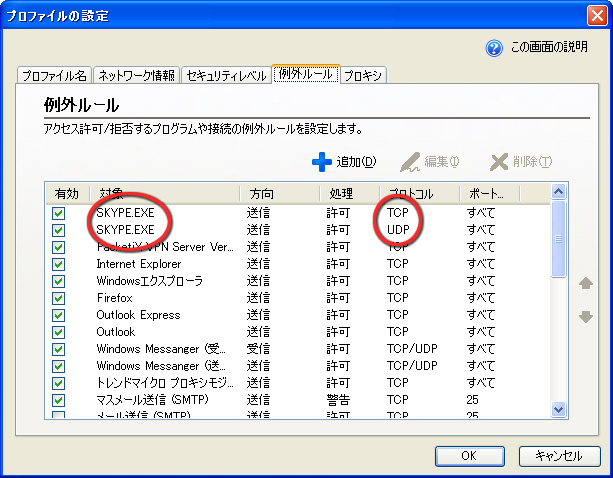
Task: Click the キャンセル button
Action: (x=559, y=455)
